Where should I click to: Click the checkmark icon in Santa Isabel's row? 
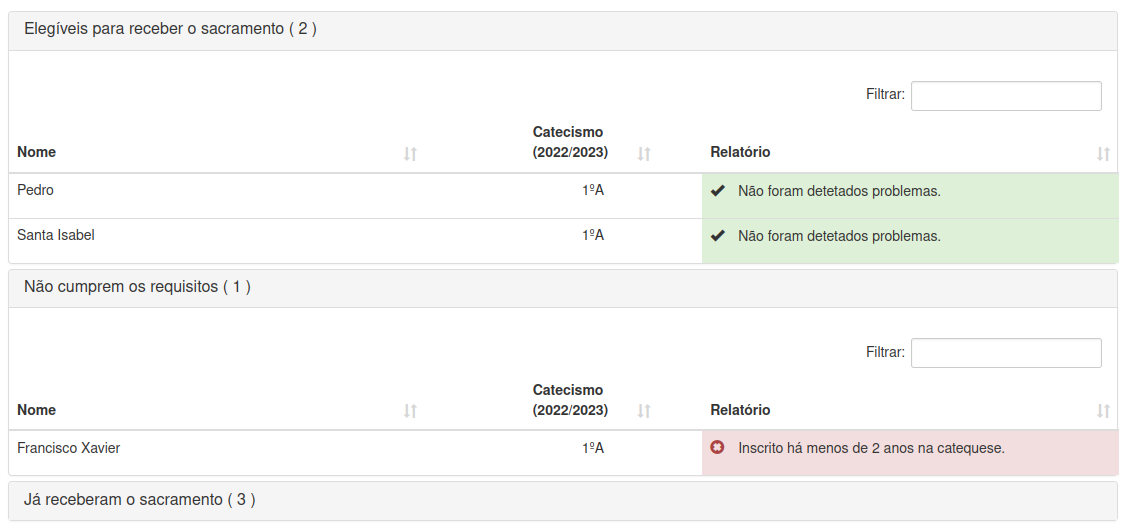coord(717,237)
